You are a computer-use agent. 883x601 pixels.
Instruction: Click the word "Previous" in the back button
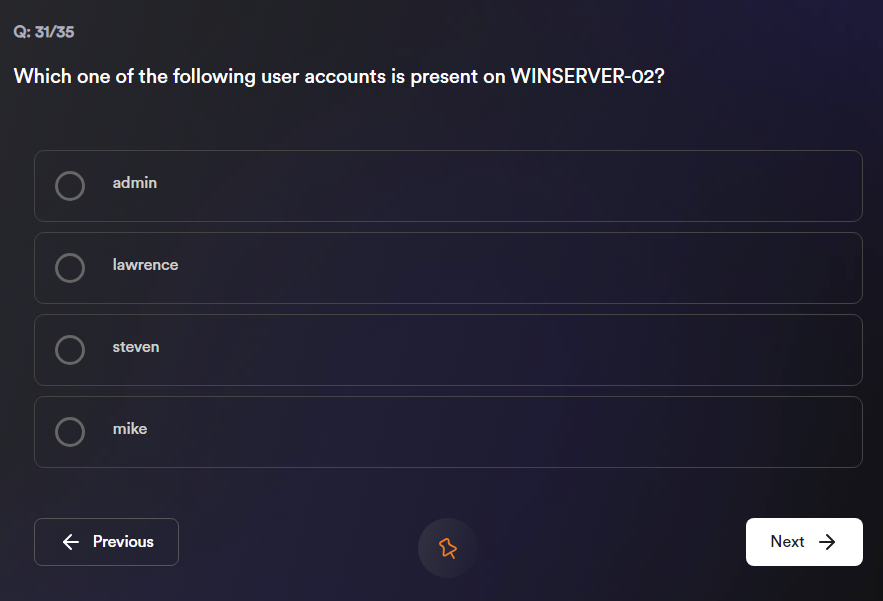pos(123,542)
